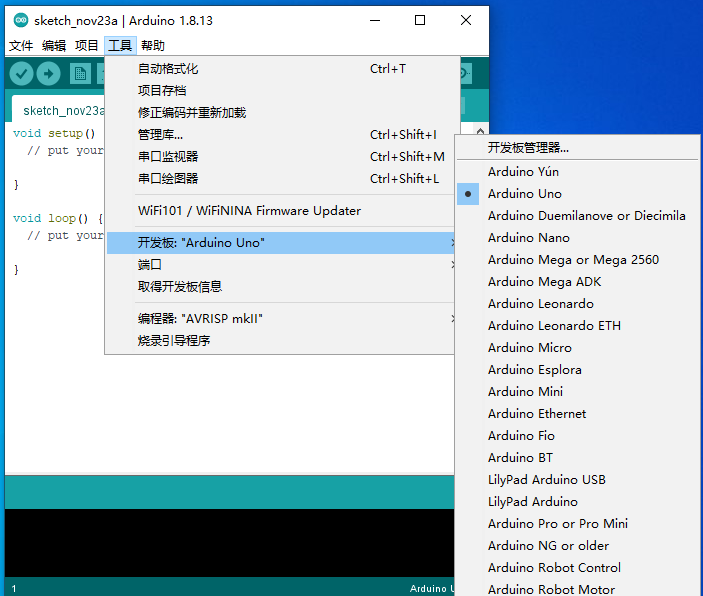Click the New sketch file icon
The height and width of the screenshot is (596, 703).
click(x=80, y=74)
